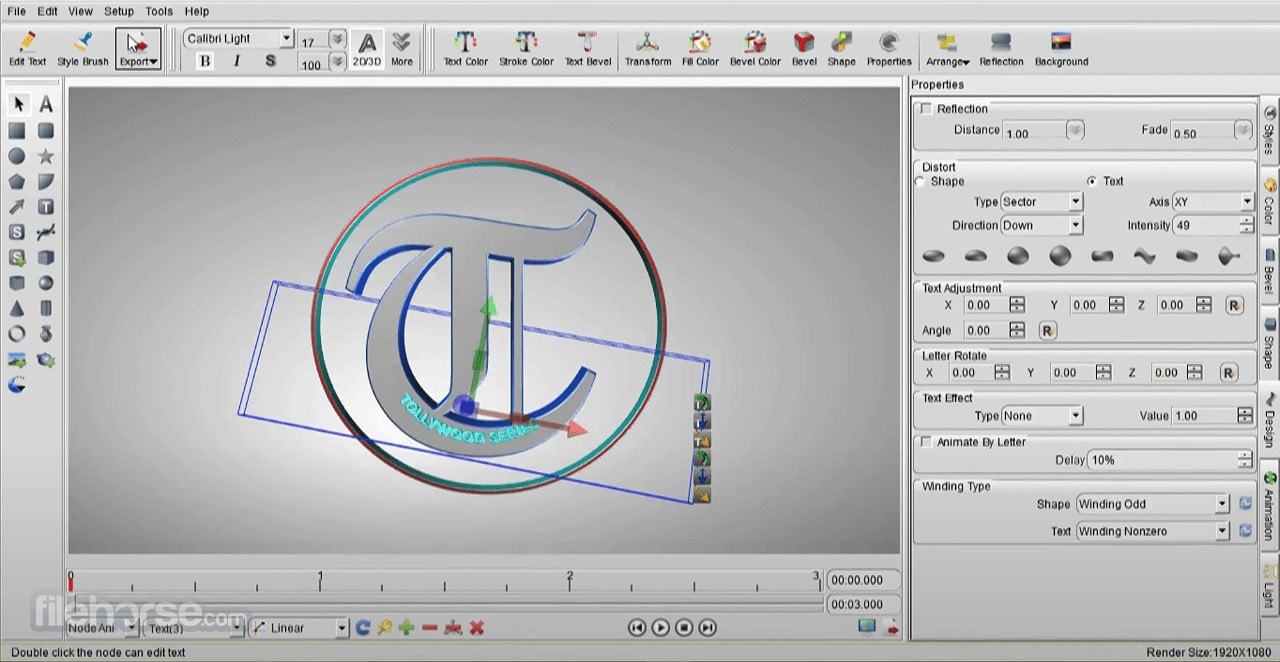The height and width of the screenshot is (662, 1280).
Task: Select the arrow shape tool
Action: click(x=17, y=207)
